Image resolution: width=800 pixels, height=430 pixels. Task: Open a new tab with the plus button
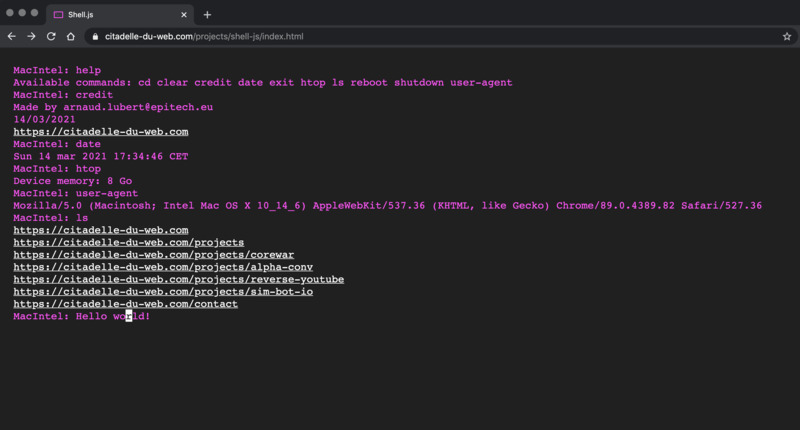[x=207, y=15]
